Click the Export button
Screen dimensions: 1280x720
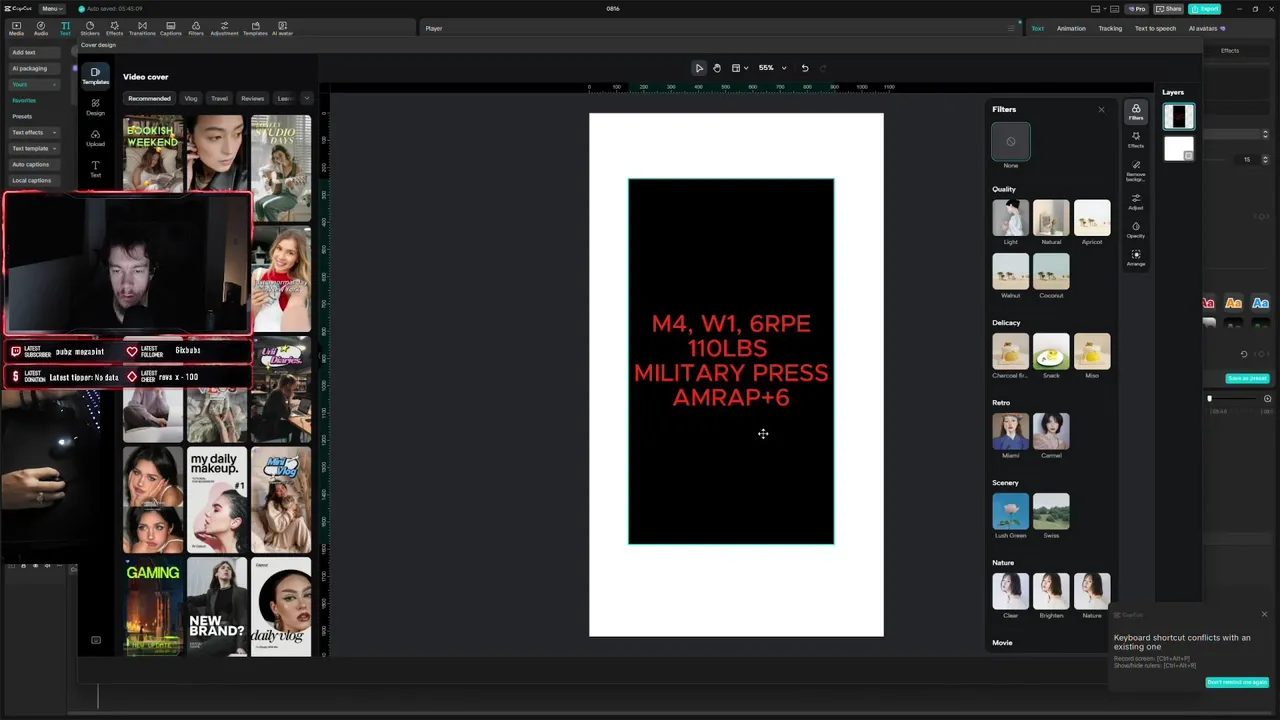pos(1205,9)
